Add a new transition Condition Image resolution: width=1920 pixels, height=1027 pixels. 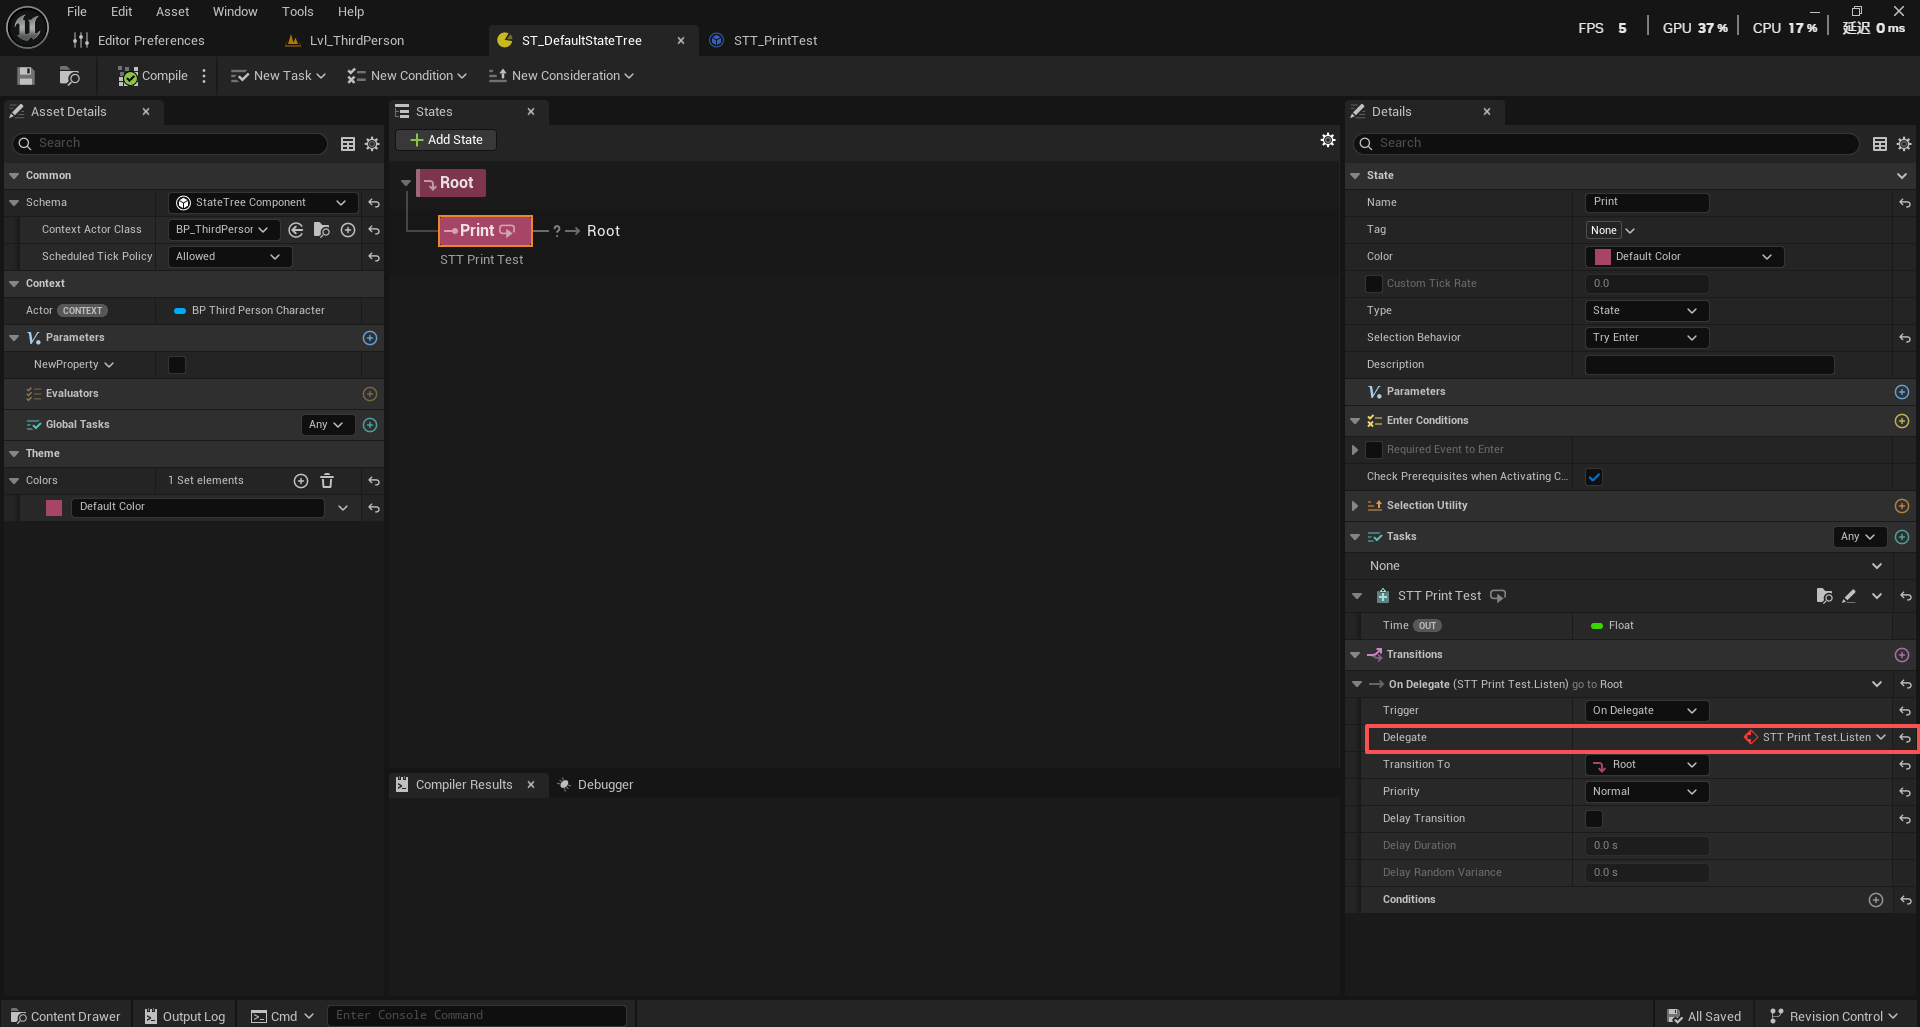click(x=1876, y=900)
